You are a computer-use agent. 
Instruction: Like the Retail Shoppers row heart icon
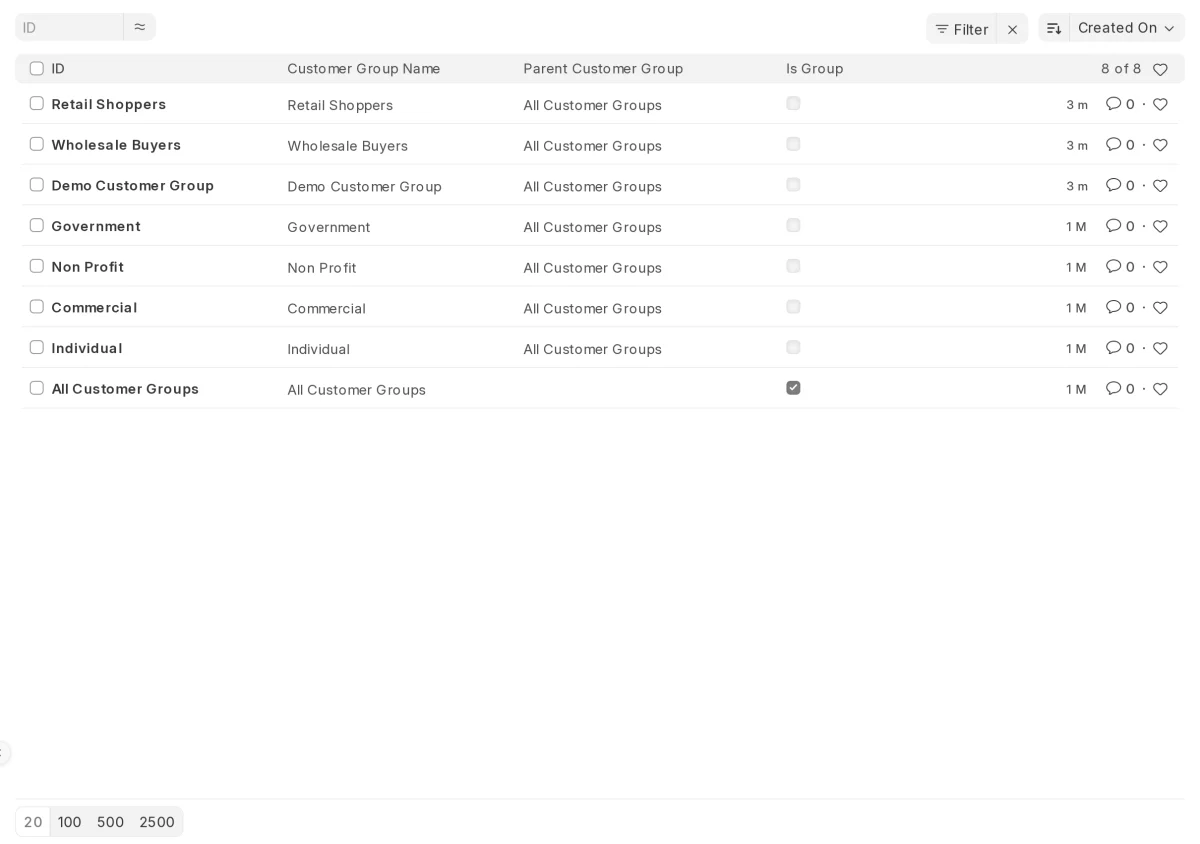[1160, 104]
